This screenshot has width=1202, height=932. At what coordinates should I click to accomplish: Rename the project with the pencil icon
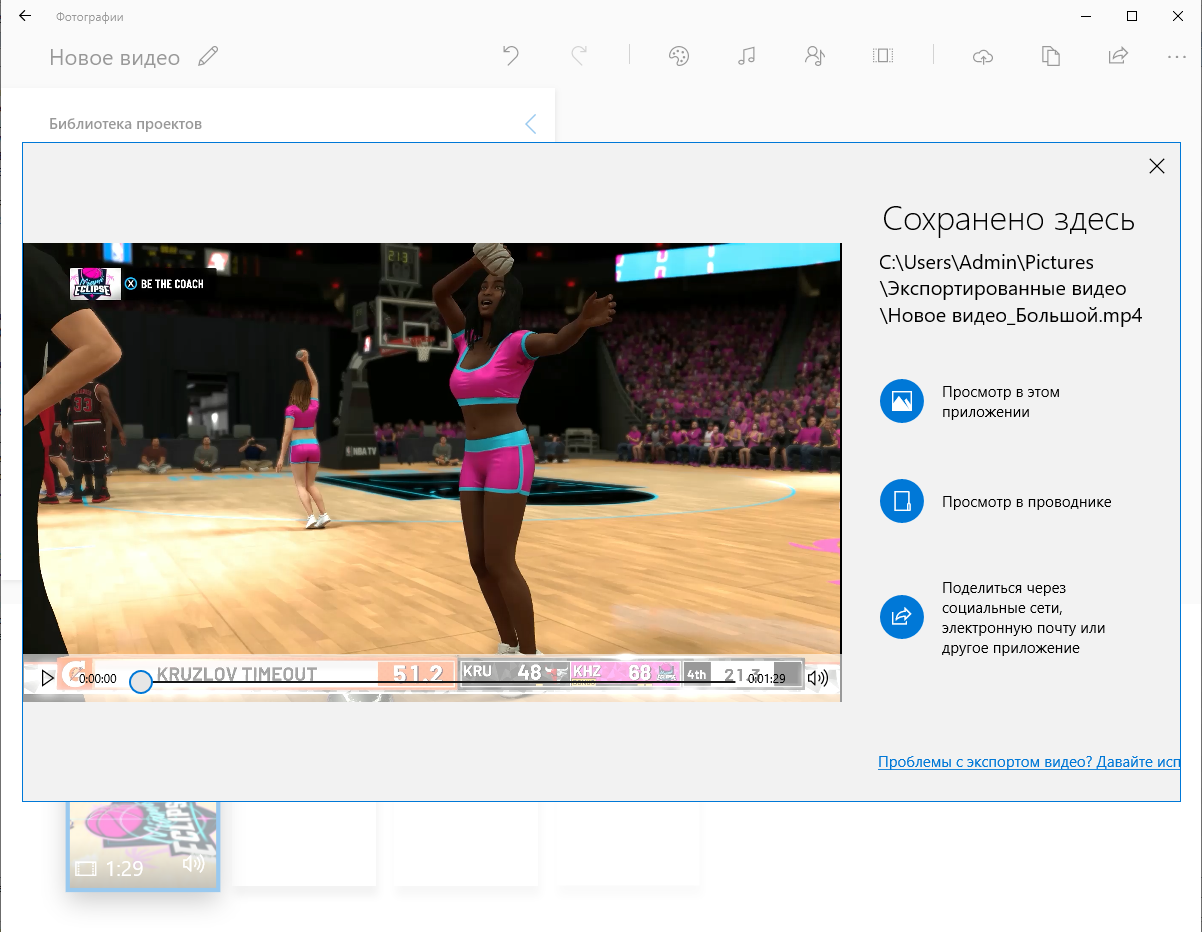coord(208,57)
